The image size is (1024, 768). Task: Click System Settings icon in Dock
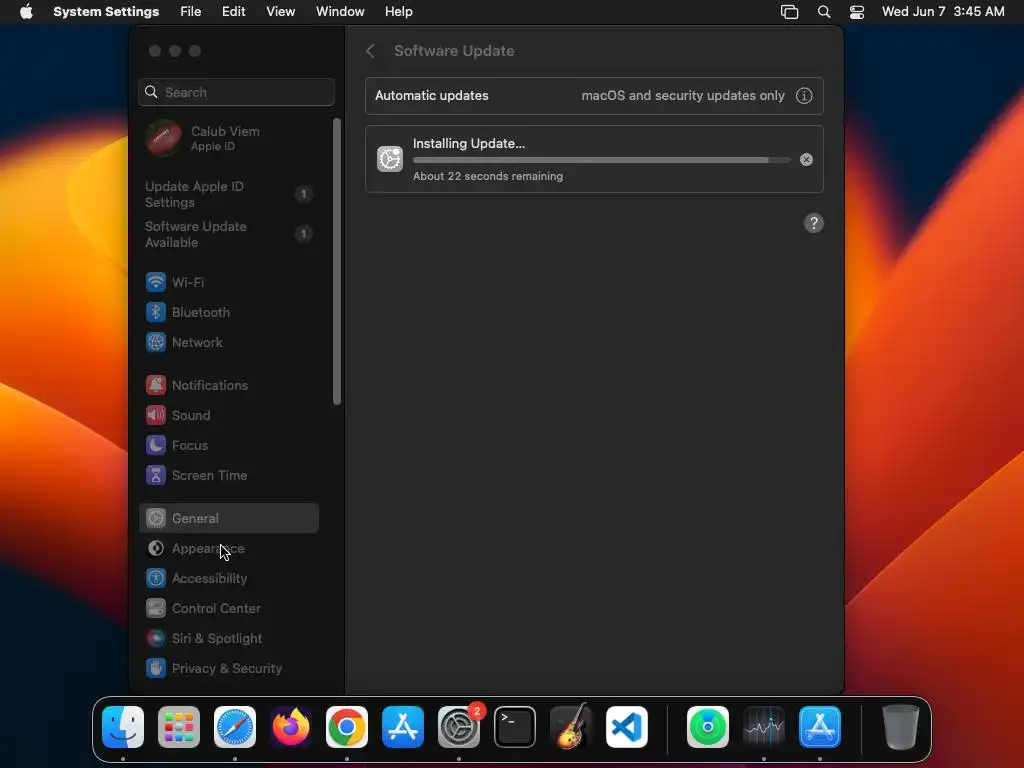(x=458, y=727)
